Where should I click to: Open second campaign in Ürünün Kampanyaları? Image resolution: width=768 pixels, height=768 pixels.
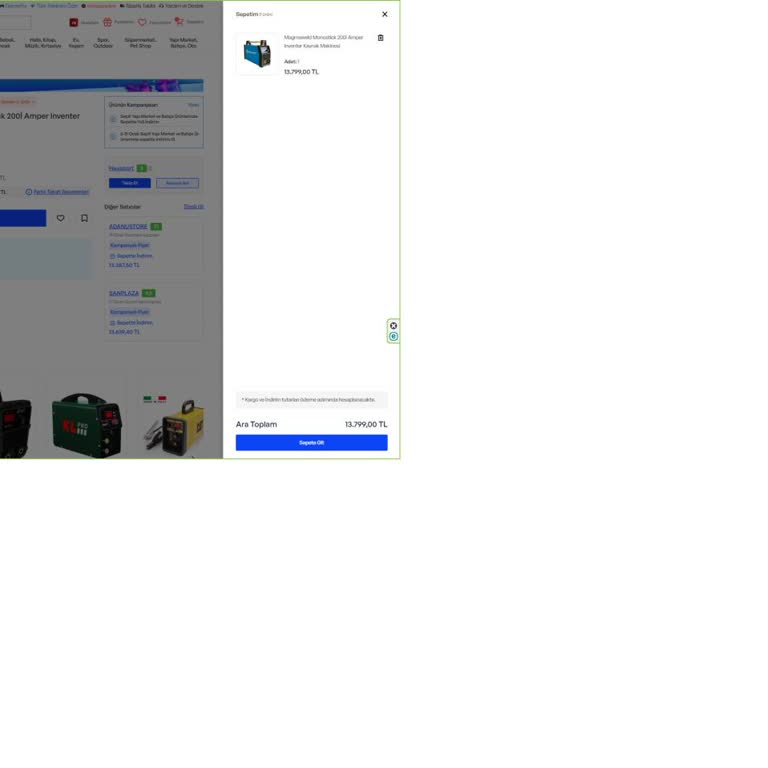point(154,136)
